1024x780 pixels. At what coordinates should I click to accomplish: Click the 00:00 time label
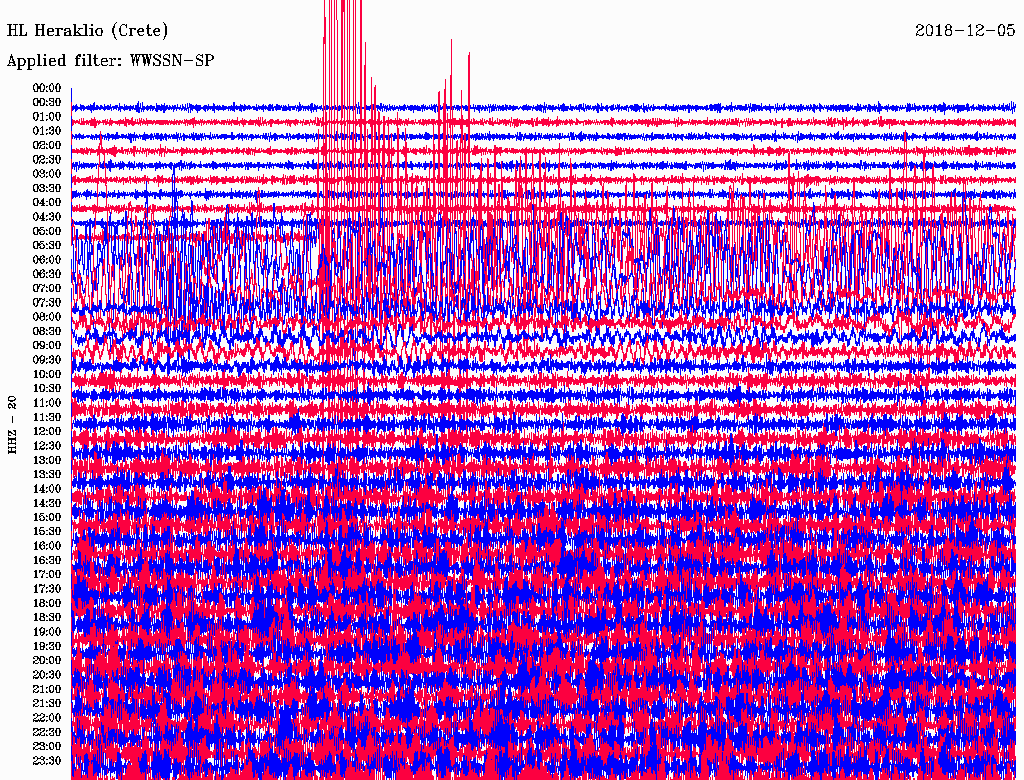click(47, 88)
